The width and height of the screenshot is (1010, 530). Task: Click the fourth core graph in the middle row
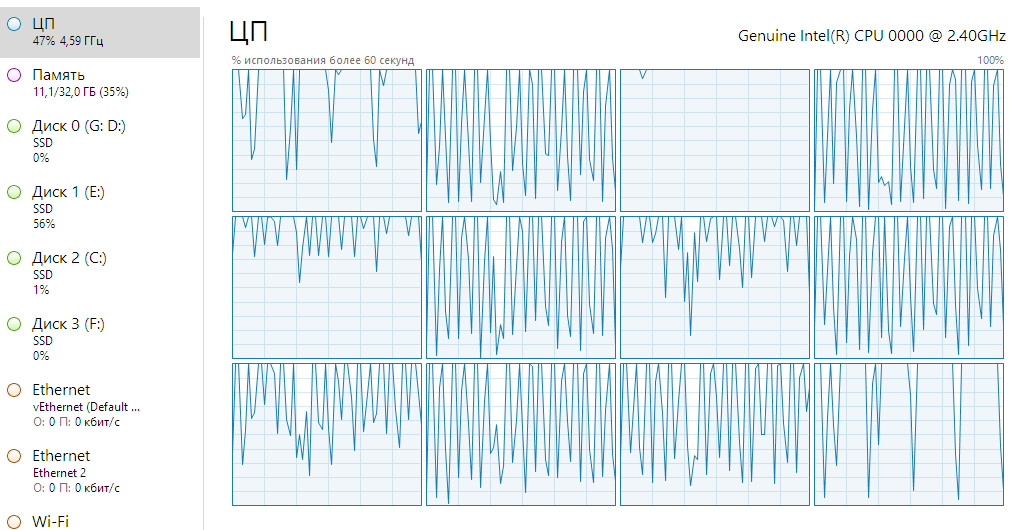[x=908, y=287]
